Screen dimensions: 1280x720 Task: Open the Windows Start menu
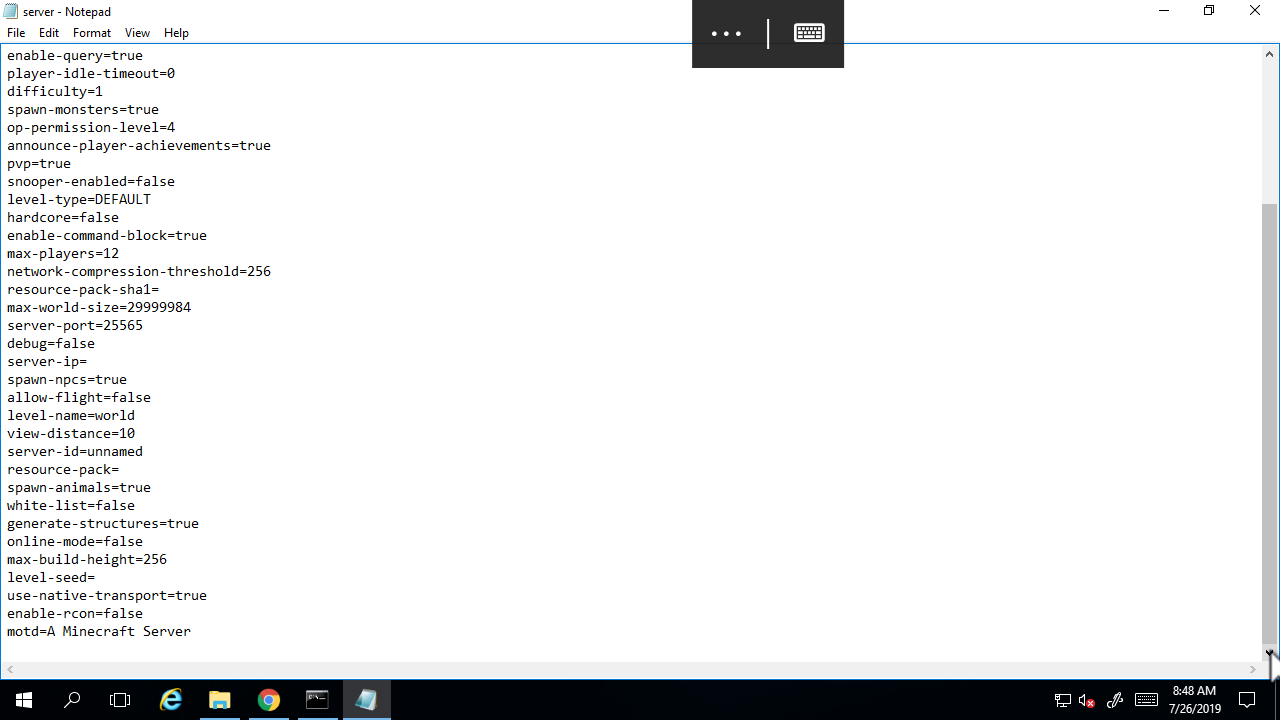click(24, 700)
